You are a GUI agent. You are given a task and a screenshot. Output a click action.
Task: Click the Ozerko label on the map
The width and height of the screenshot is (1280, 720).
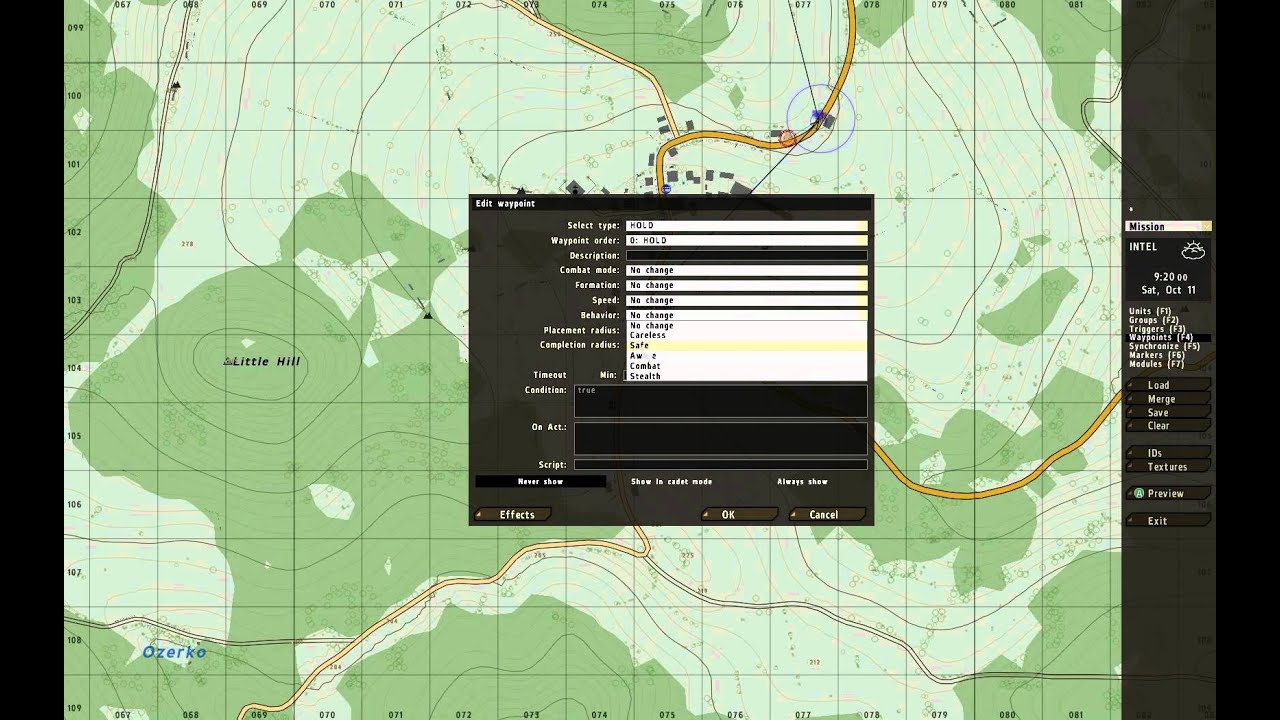coord(174,652)
